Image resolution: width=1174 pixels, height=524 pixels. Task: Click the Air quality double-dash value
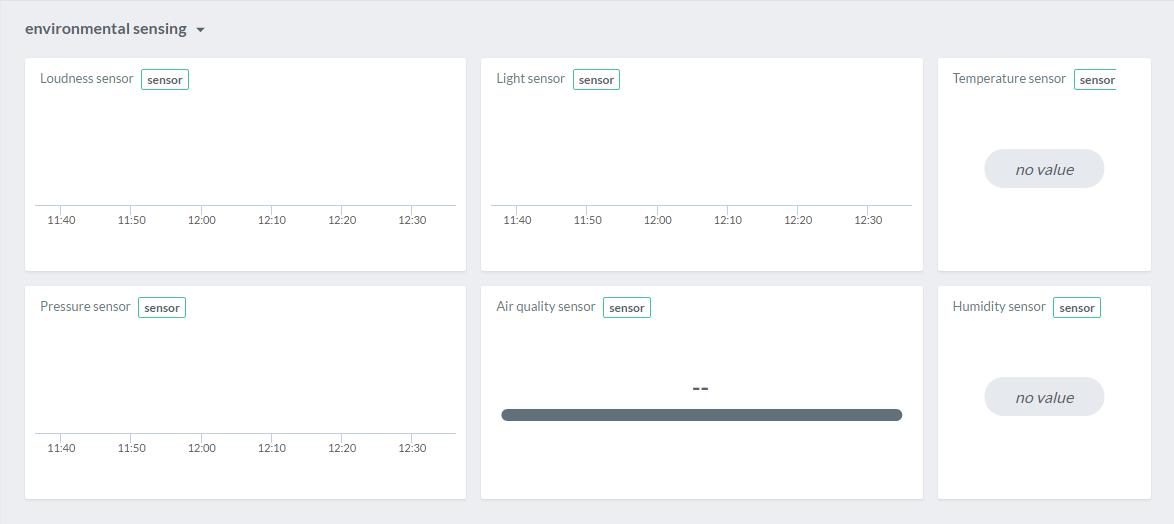tap(700, 388)
